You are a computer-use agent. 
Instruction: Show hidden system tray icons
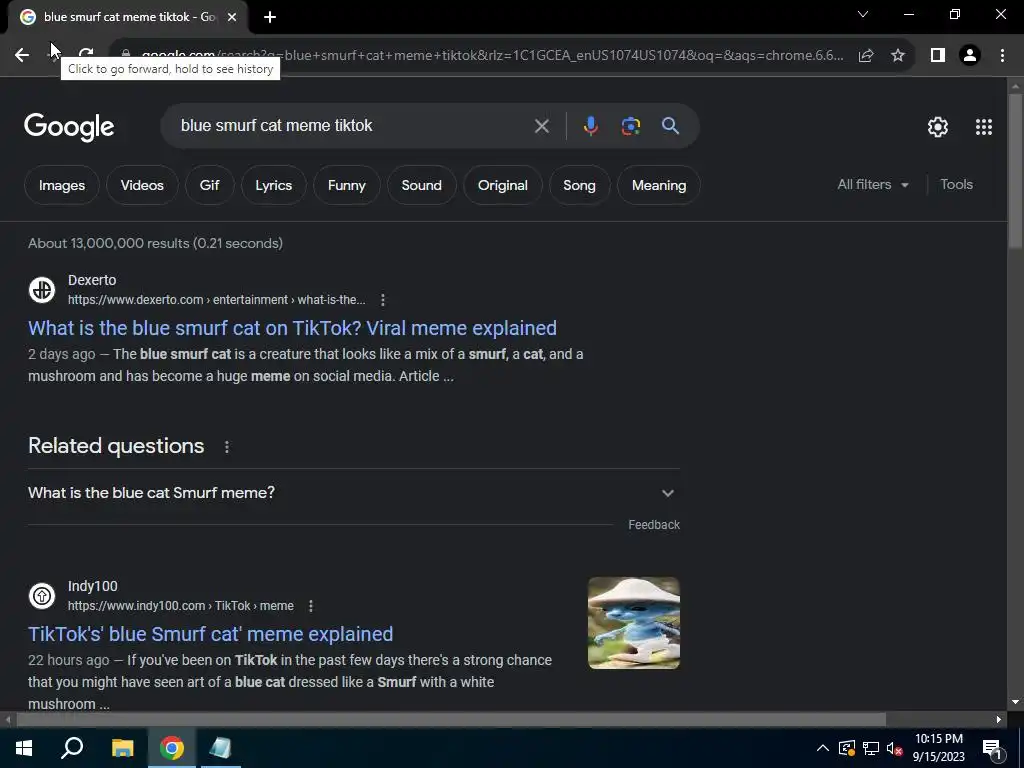click(823, 748)
